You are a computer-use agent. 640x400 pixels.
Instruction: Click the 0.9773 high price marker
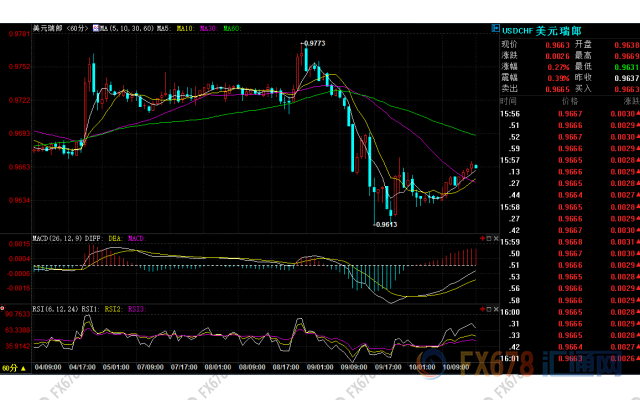coord(313,43)
